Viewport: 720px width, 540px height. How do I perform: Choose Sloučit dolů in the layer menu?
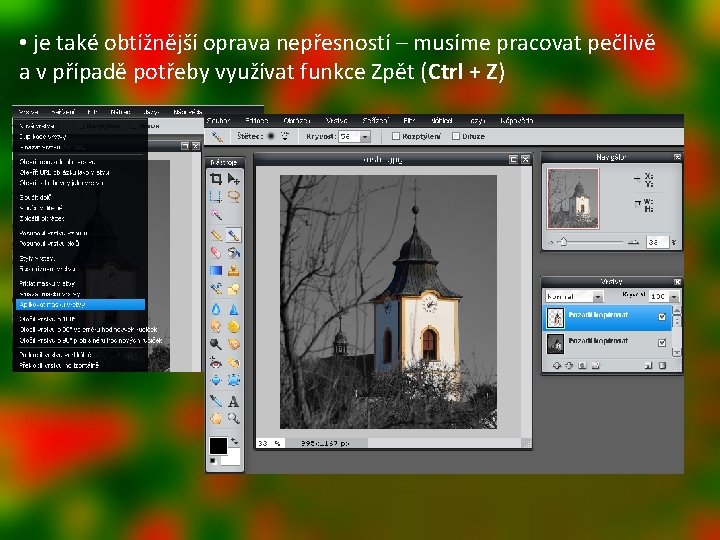pyautogui.click(x=35, y=197)
